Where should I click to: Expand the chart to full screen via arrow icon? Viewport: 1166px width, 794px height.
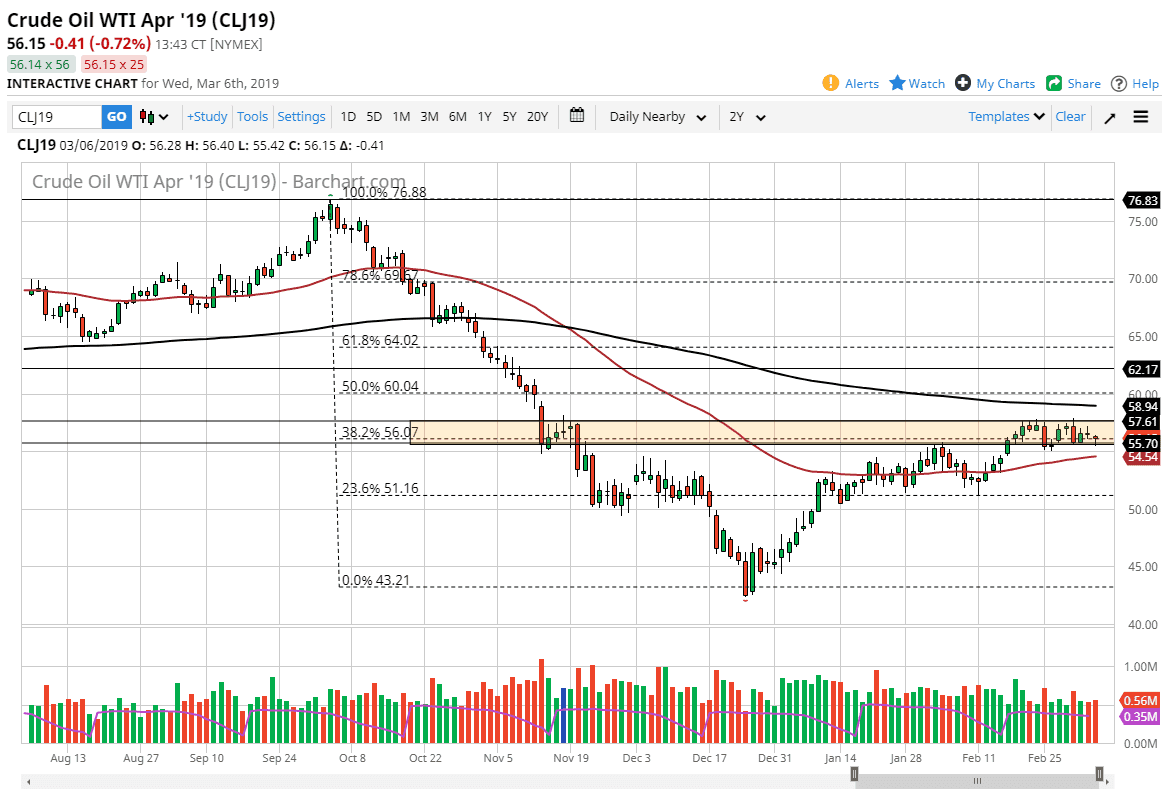1110,116
